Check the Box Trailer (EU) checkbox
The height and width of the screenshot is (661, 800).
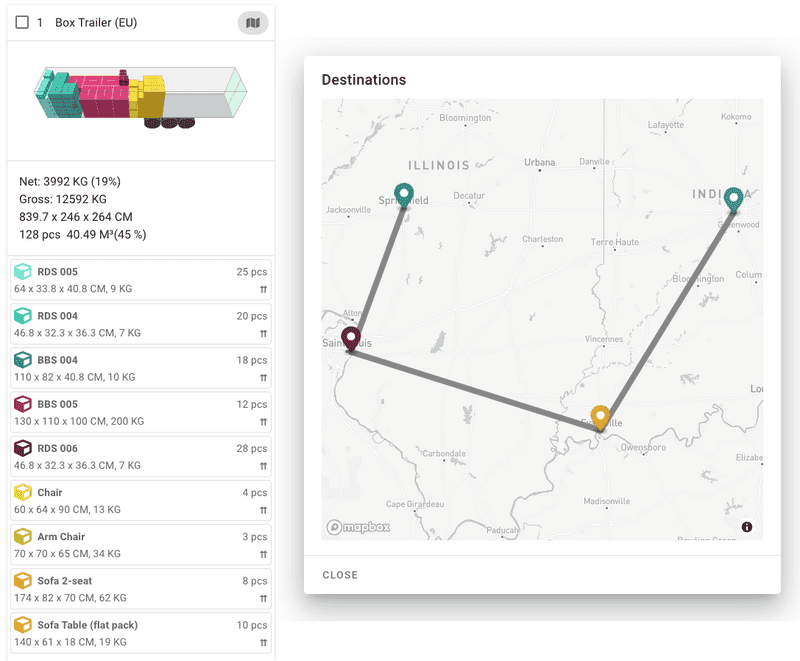21,22
